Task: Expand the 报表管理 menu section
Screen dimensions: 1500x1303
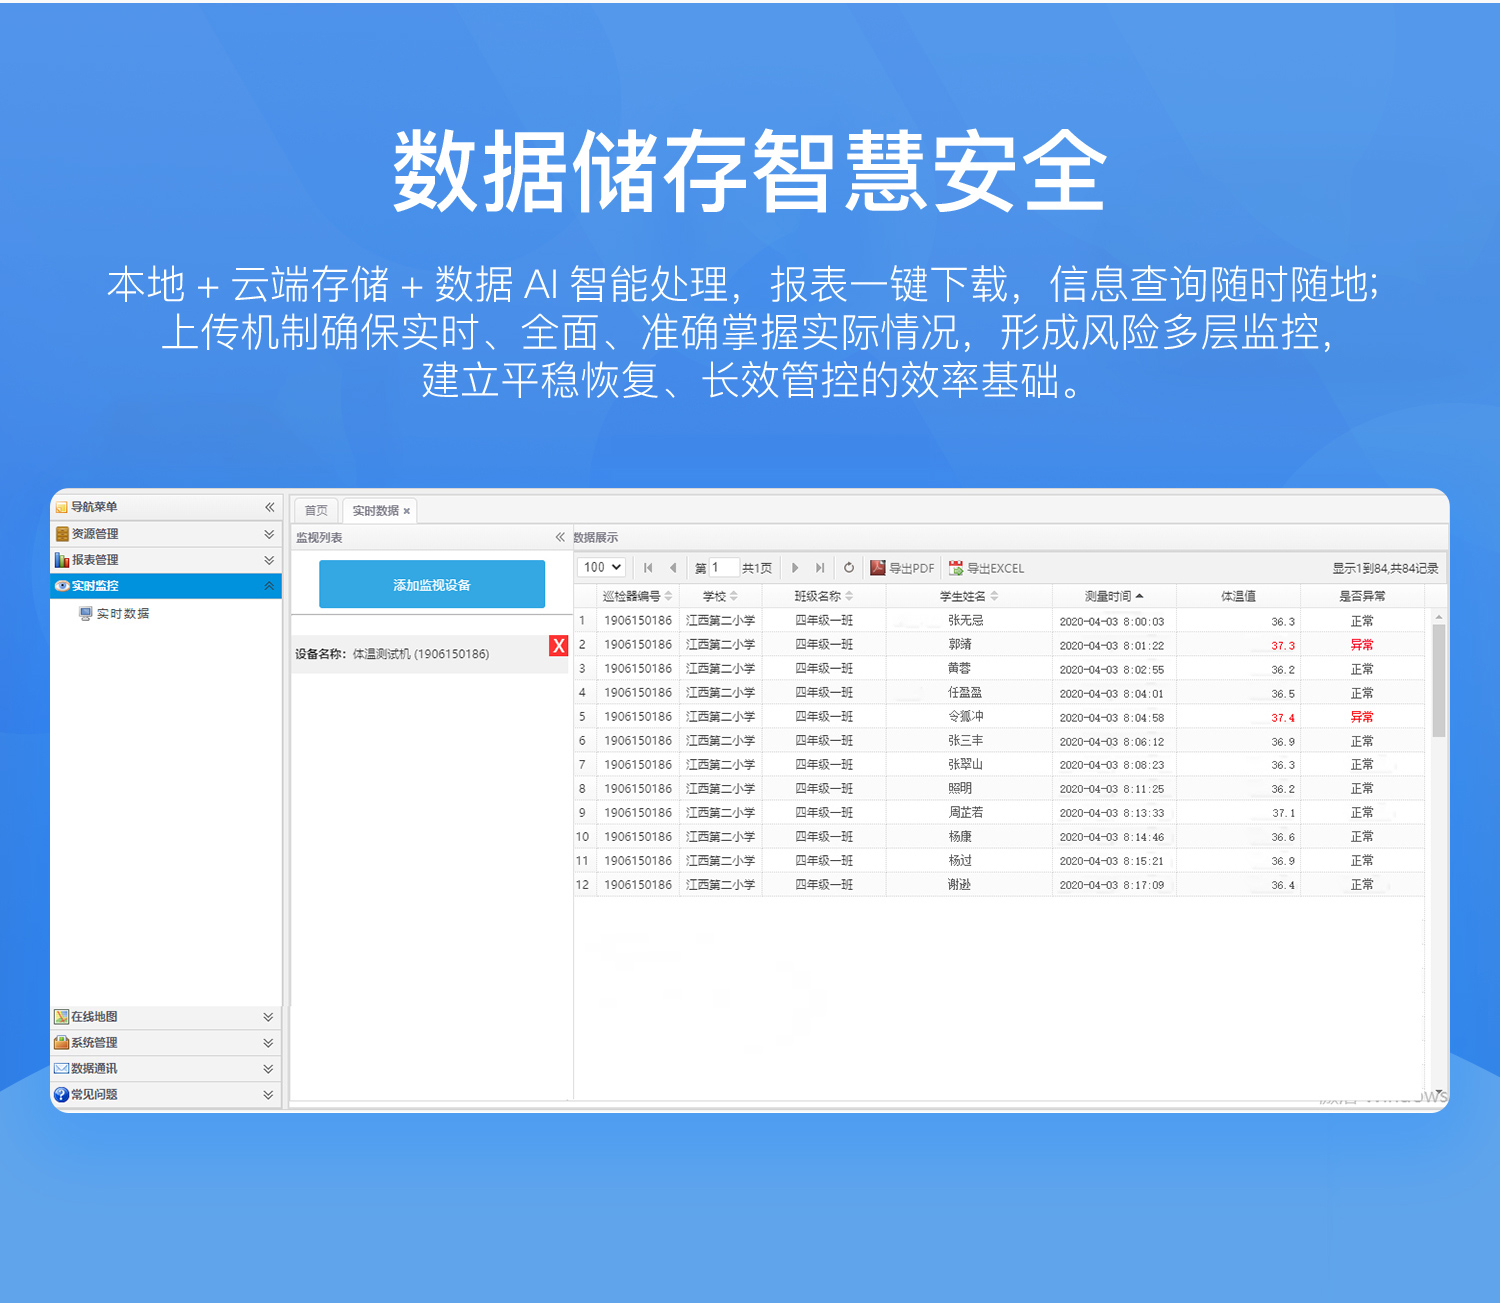Action: (x=268, y=560)
